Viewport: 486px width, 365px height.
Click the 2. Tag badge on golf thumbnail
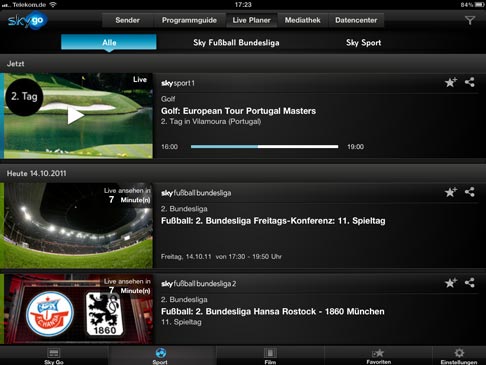24,97
